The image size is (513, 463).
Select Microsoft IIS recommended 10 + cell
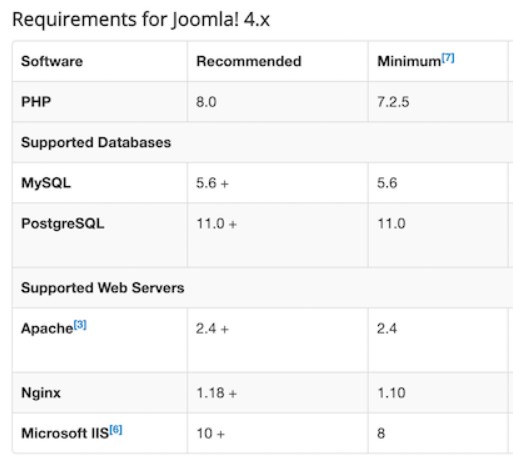tap(278, 433)
